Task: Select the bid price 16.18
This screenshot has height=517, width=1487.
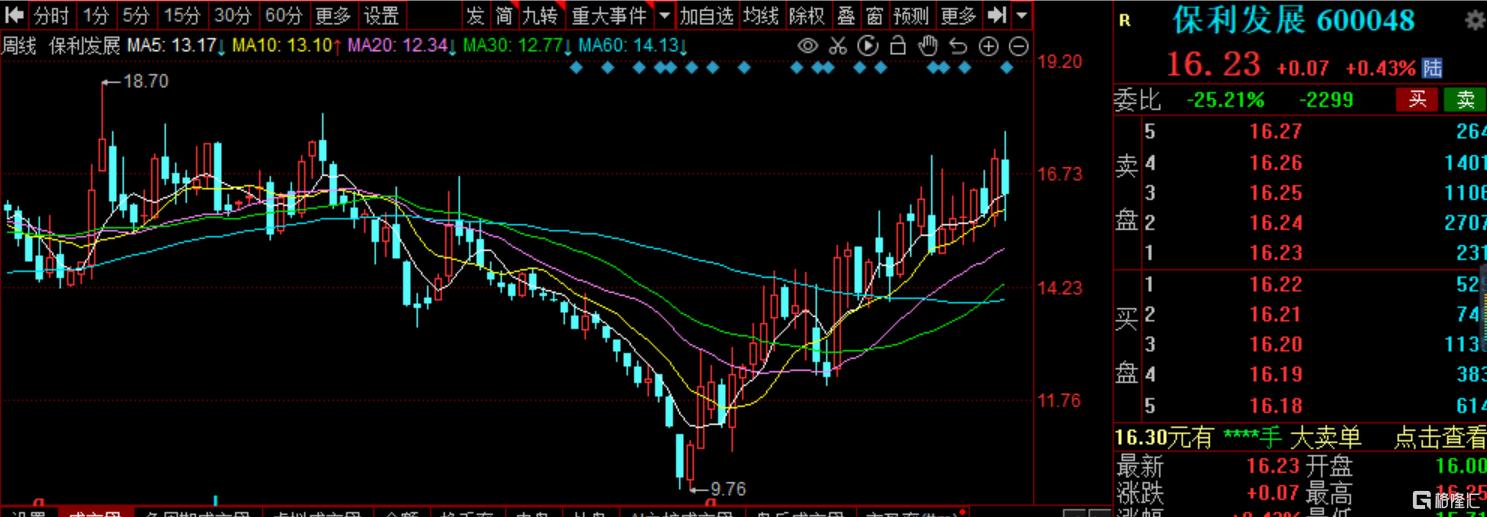Action: 1275,405
